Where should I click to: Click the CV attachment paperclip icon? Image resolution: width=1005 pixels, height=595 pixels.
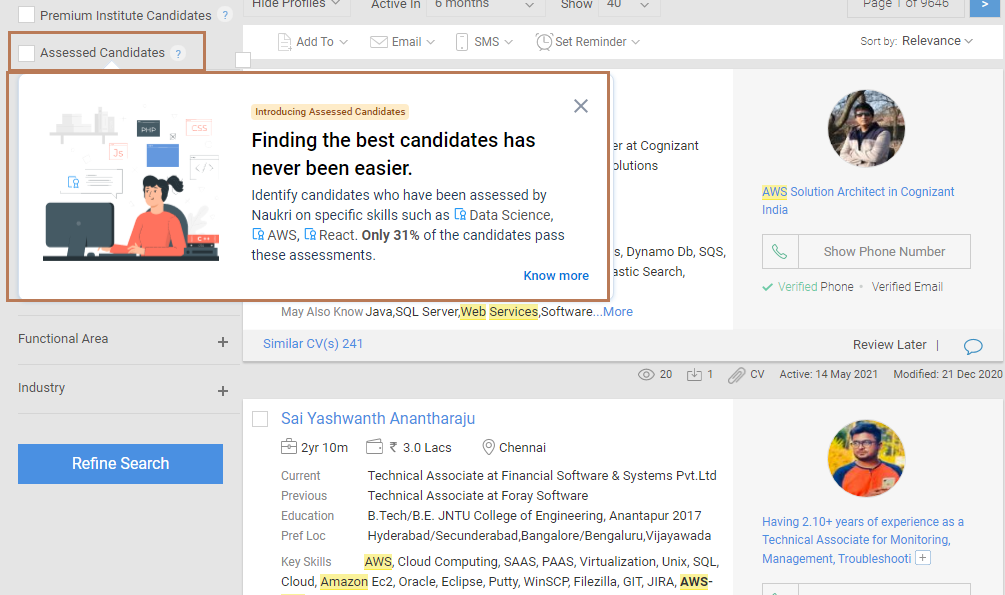point(736,375)
